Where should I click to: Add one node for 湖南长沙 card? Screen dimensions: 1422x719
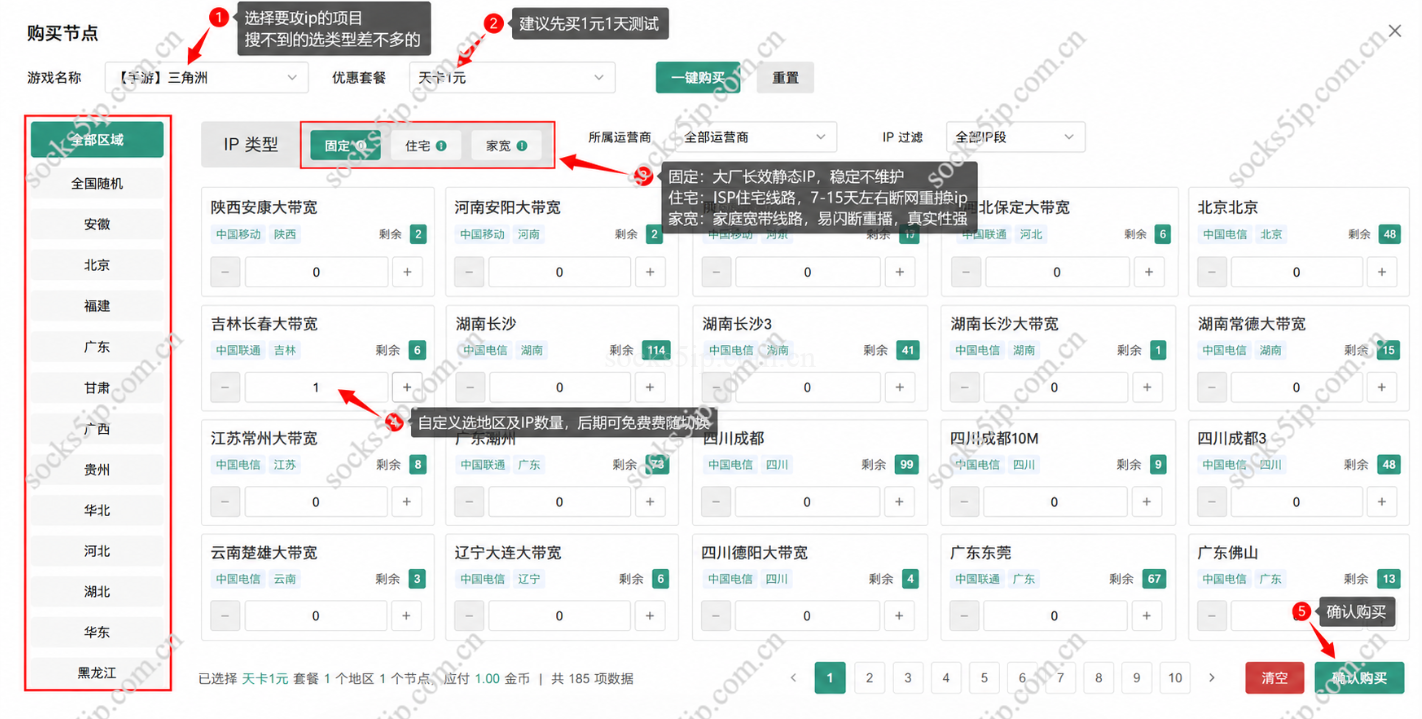650,387
